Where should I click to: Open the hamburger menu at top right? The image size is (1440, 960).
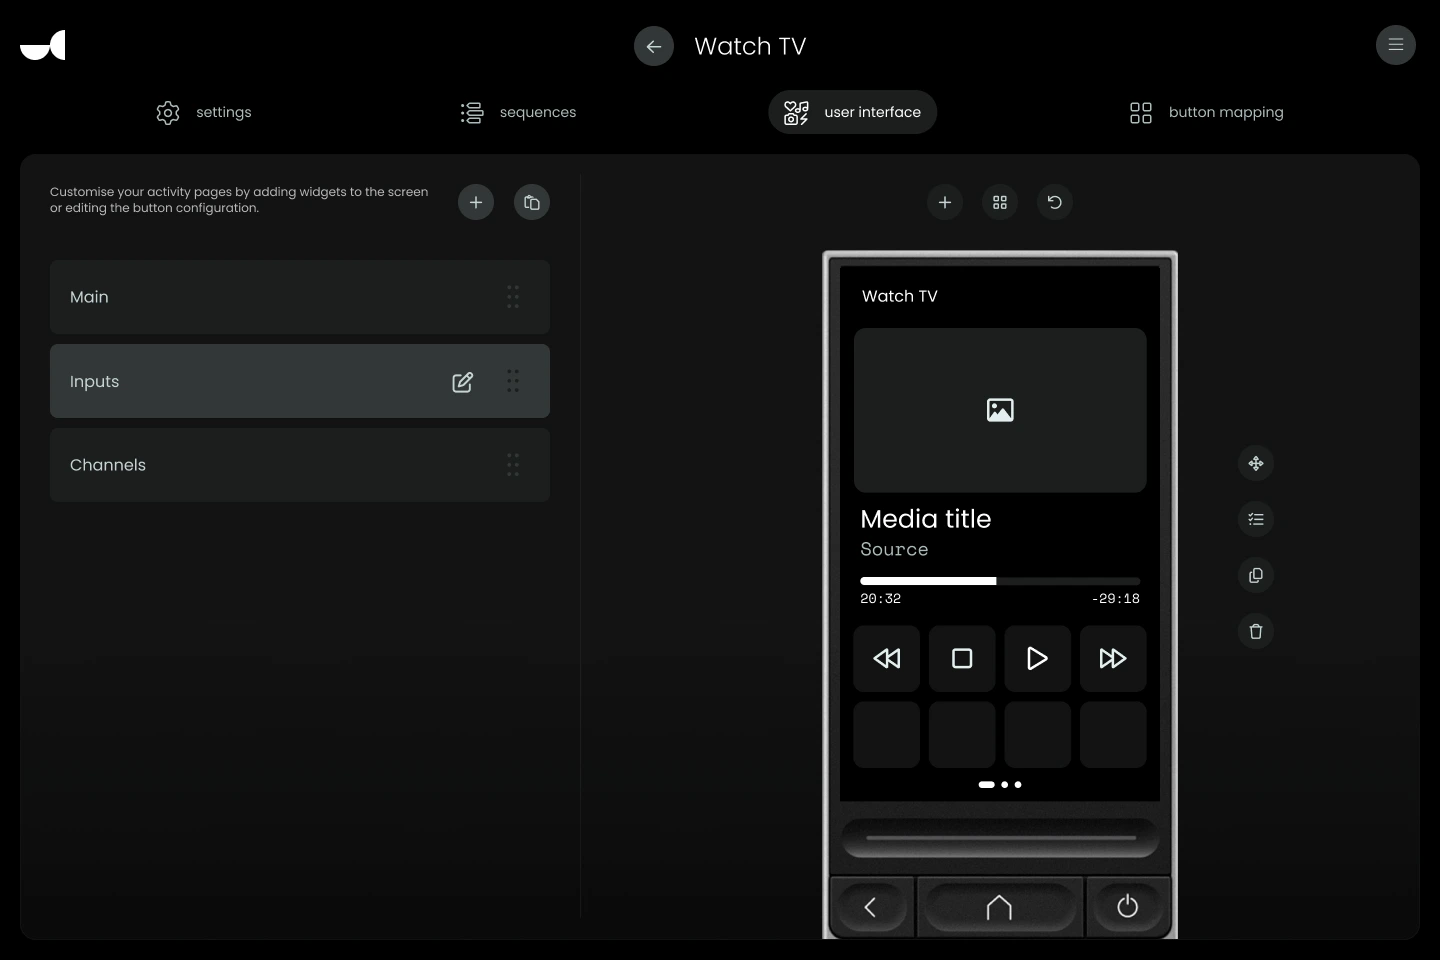[1395, 45]
